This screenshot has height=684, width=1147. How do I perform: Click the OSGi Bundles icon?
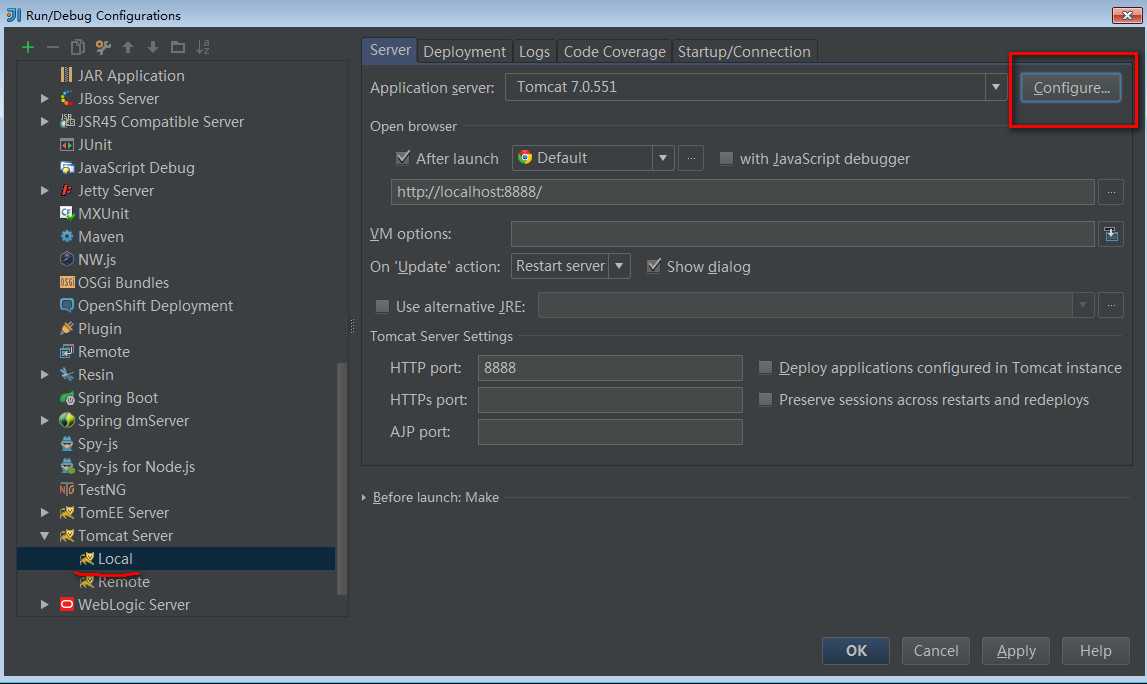[x=67, y=282]
